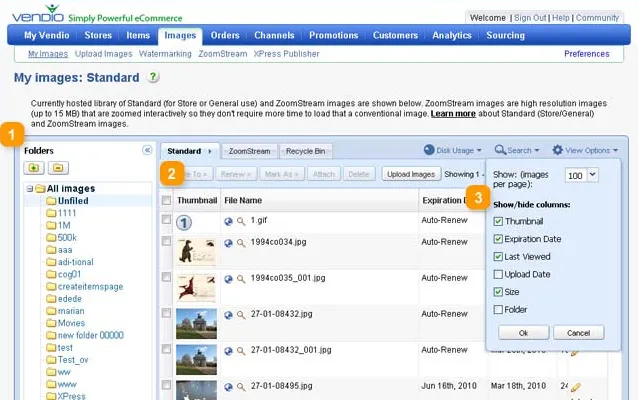Screen dimensions: 638x400
Task: Tick the Folder column checkbox
Action: click(x=498, y=310)
